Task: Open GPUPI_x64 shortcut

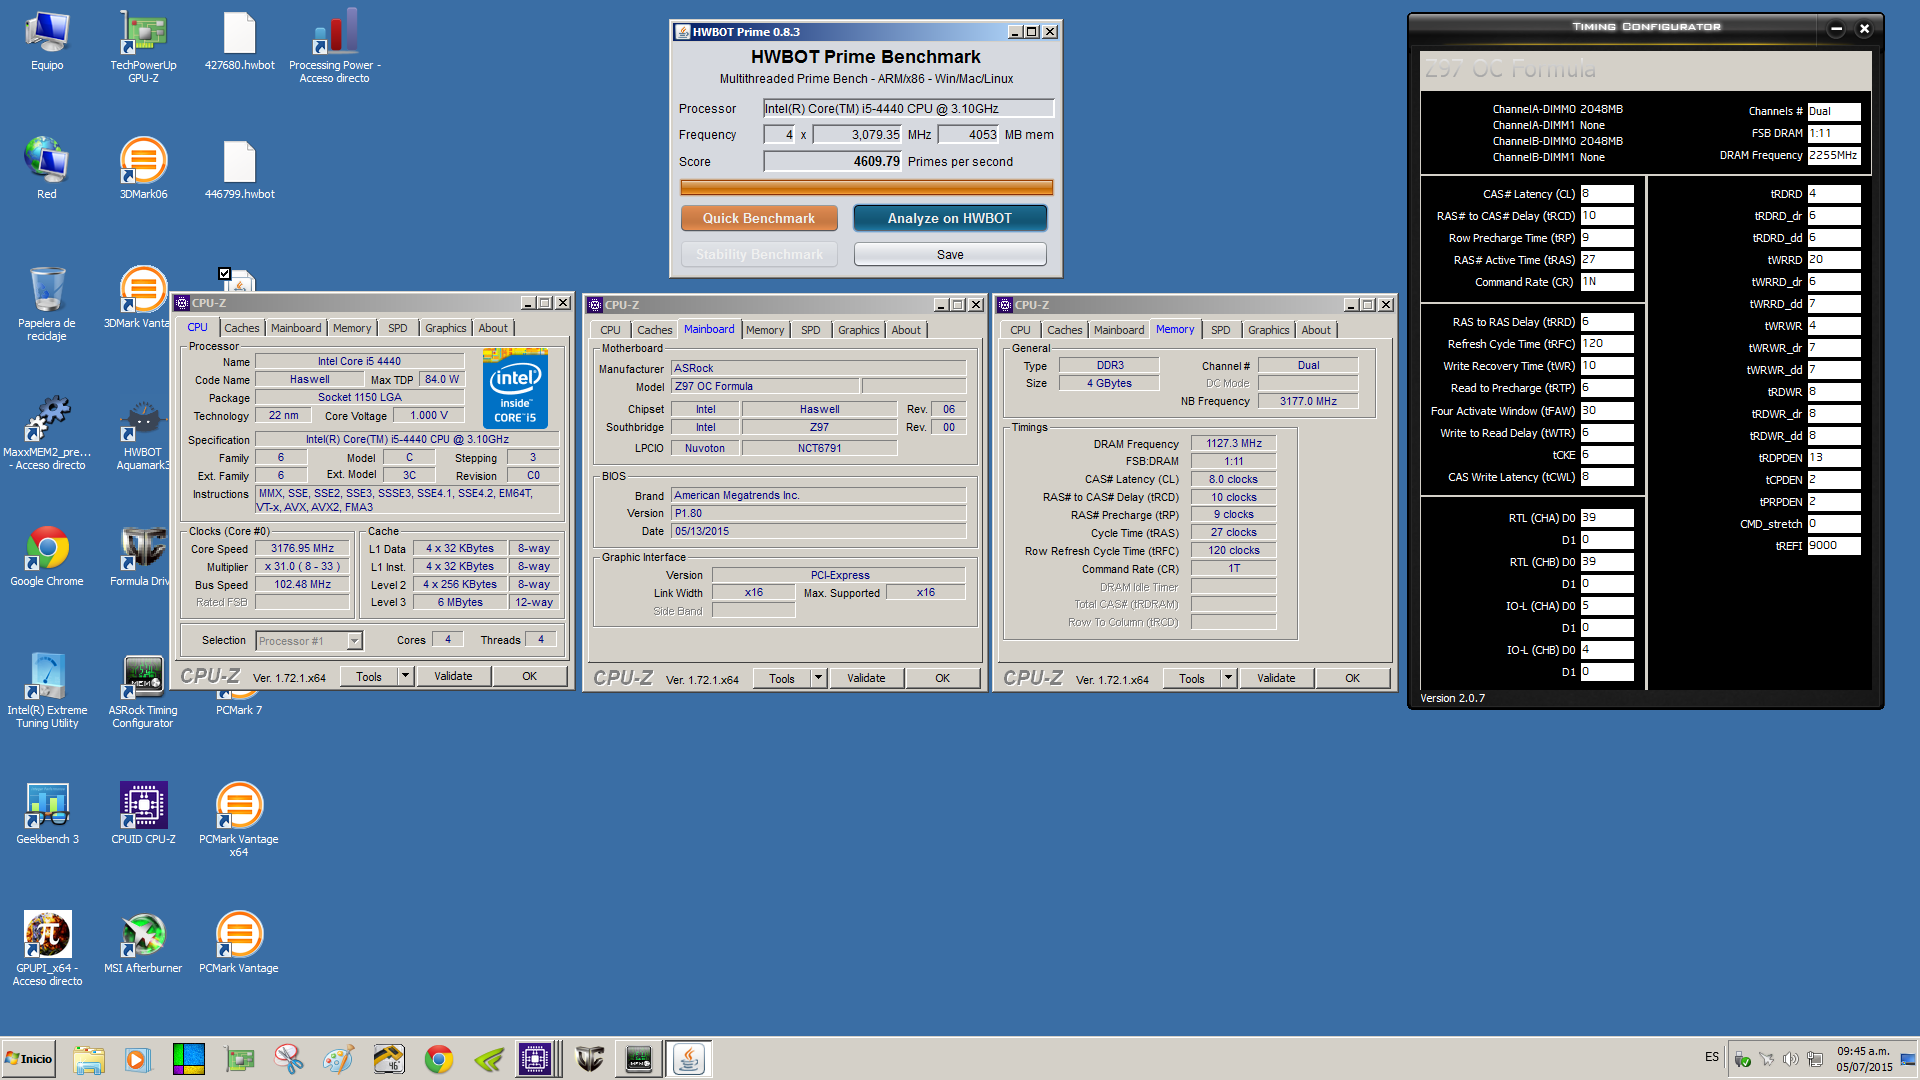Action: 47,949
